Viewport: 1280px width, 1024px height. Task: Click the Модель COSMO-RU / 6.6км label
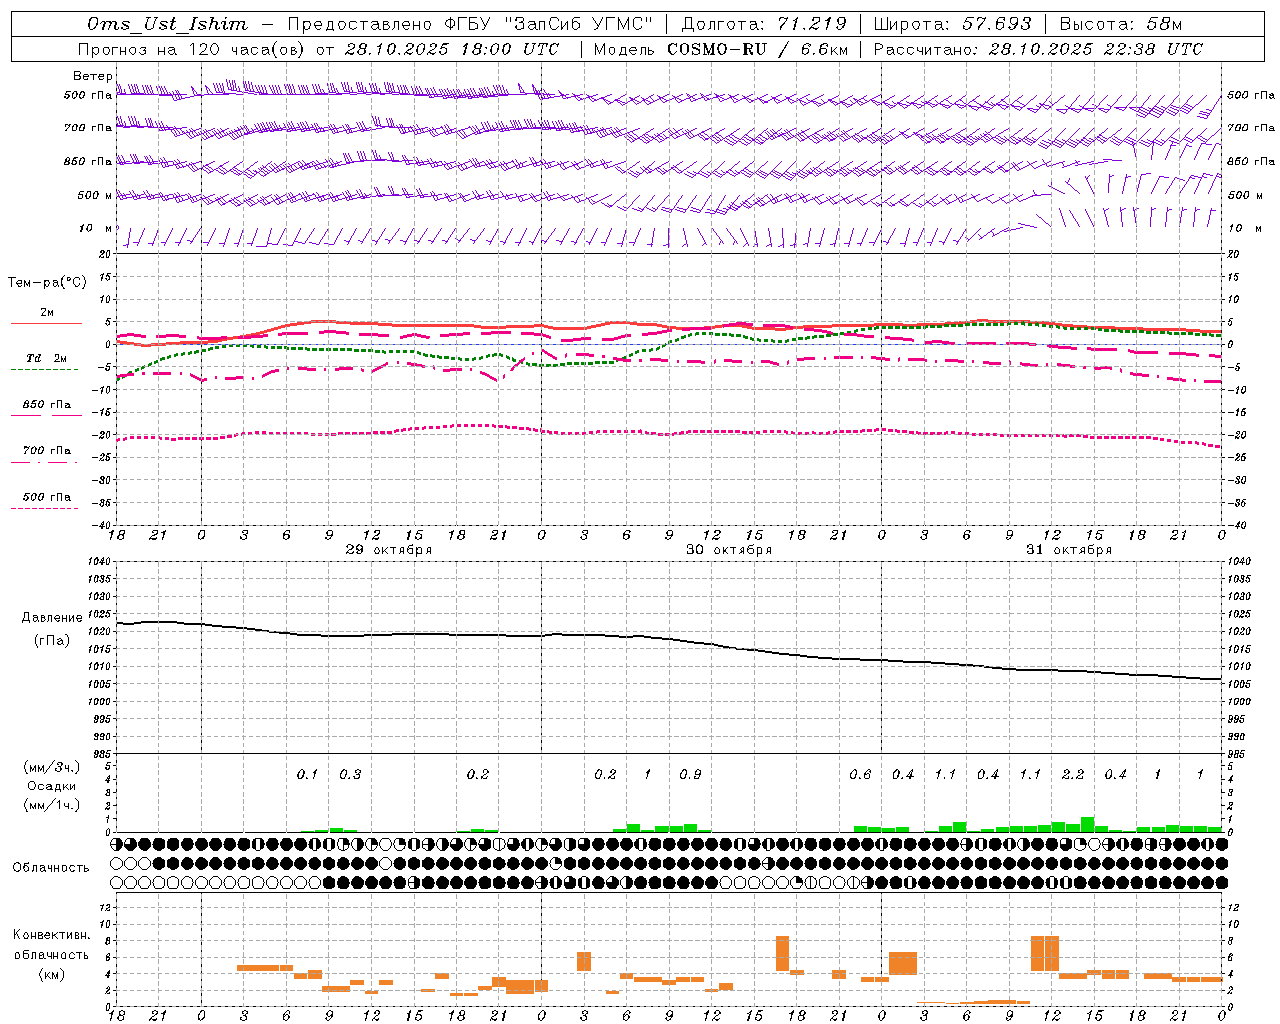[721, 49]
